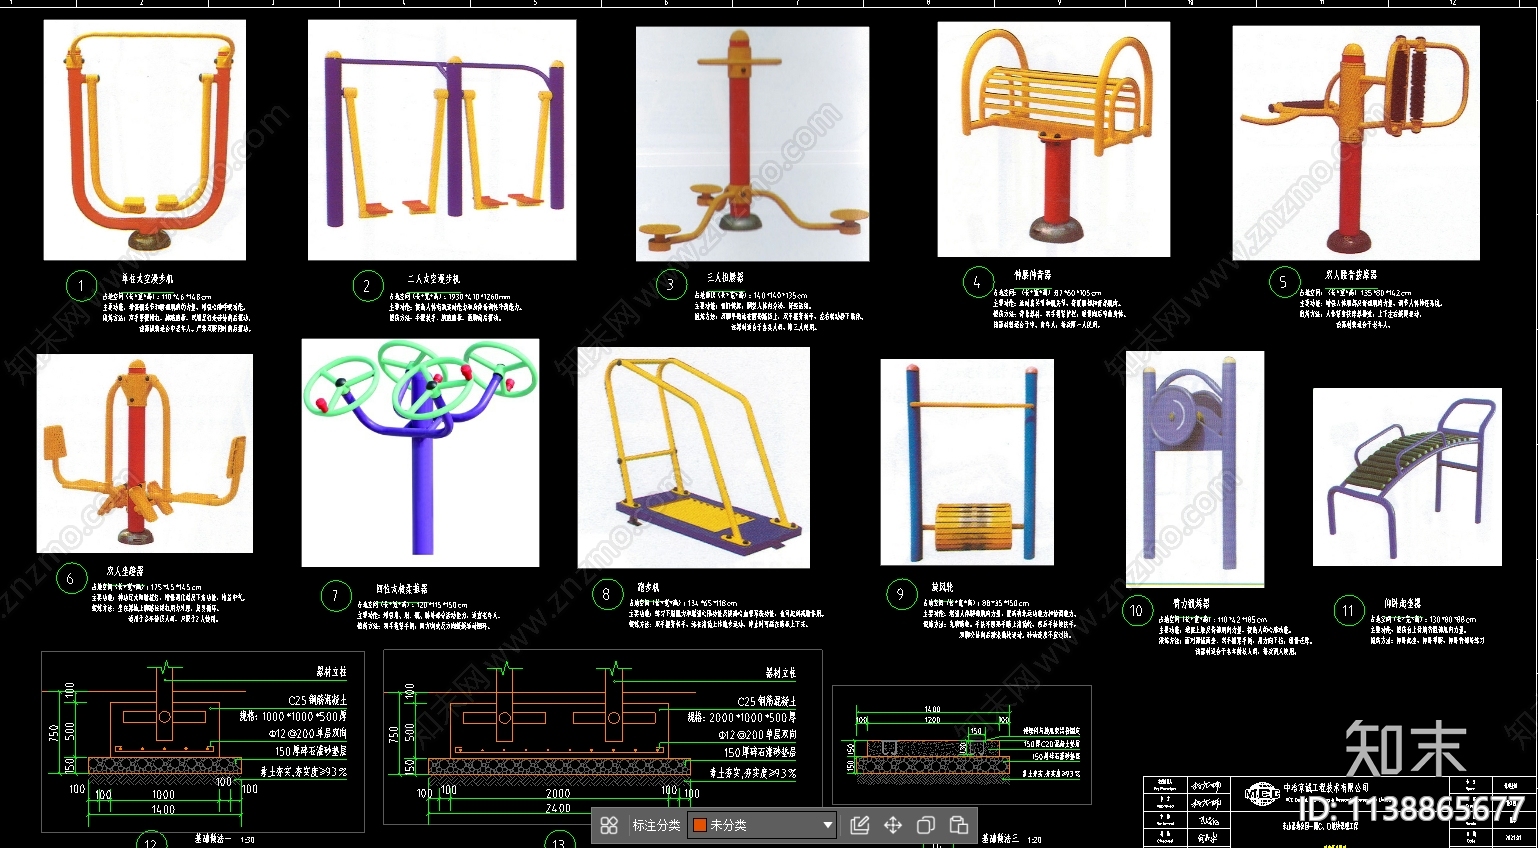Select the green tai chi wheel equipment image
This screenshot has width=1538, height=848.
click(420, 452)
